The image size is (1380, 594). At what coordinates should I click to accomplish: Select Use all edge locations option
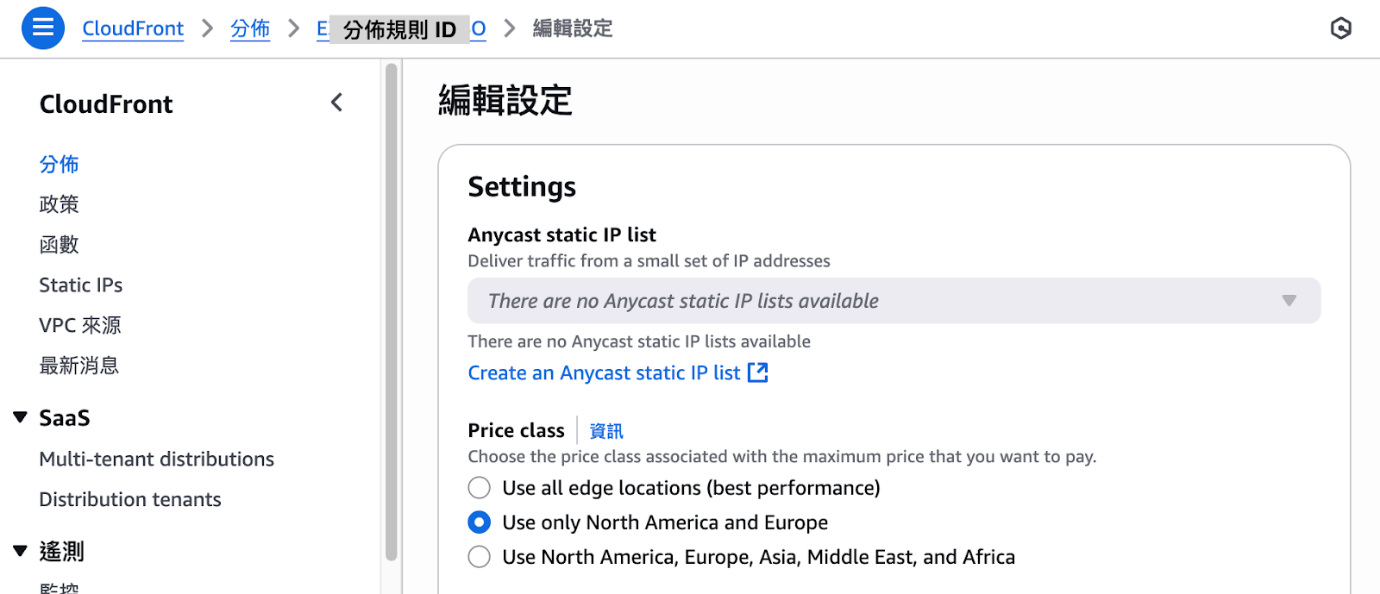tap(479, 487)
